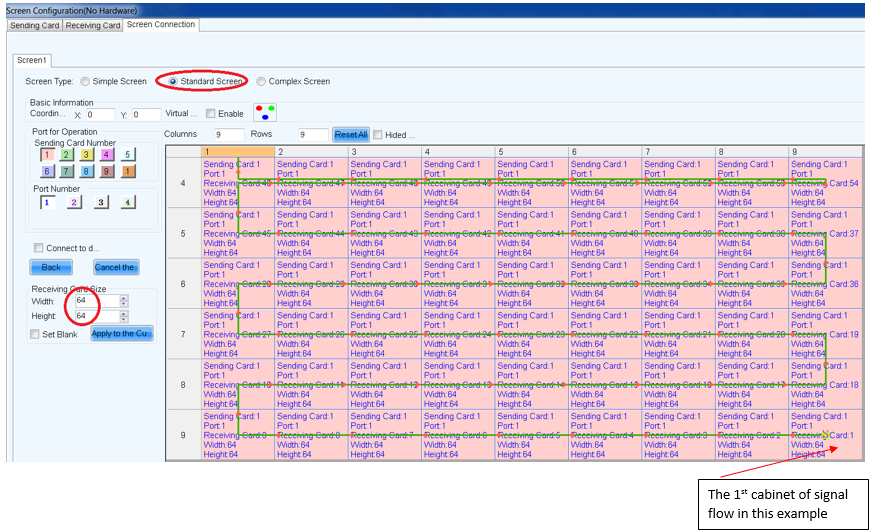Select sending card number 8

(87, 172)
